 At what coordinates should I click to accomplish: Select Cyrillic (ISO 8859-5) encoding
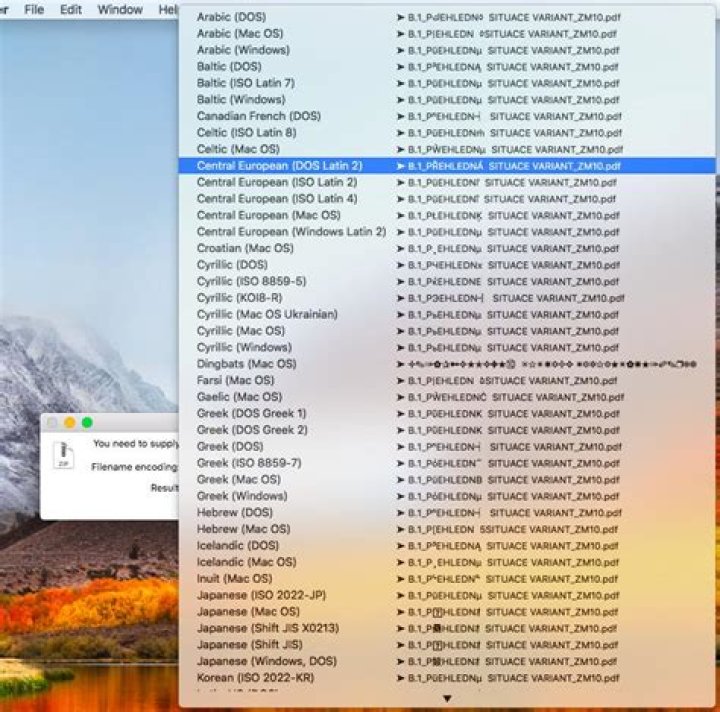447,282
